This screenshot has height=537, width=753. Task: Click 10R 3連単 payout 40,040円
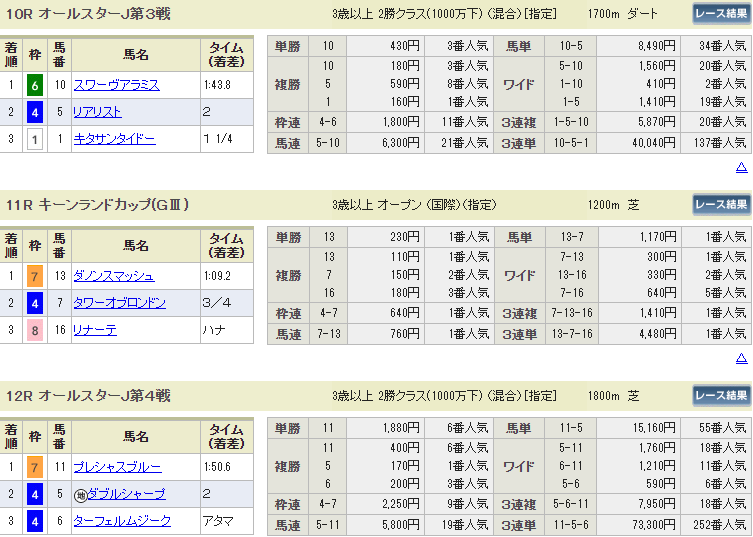[654, 143]
